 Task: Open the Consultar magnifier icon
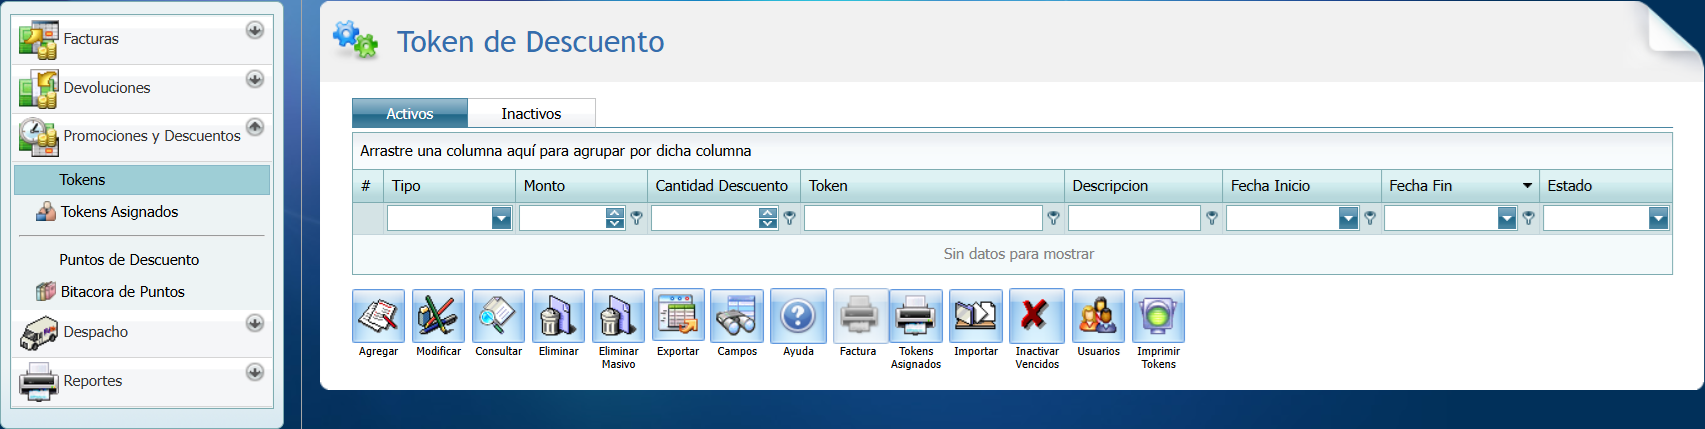(498, 316)
